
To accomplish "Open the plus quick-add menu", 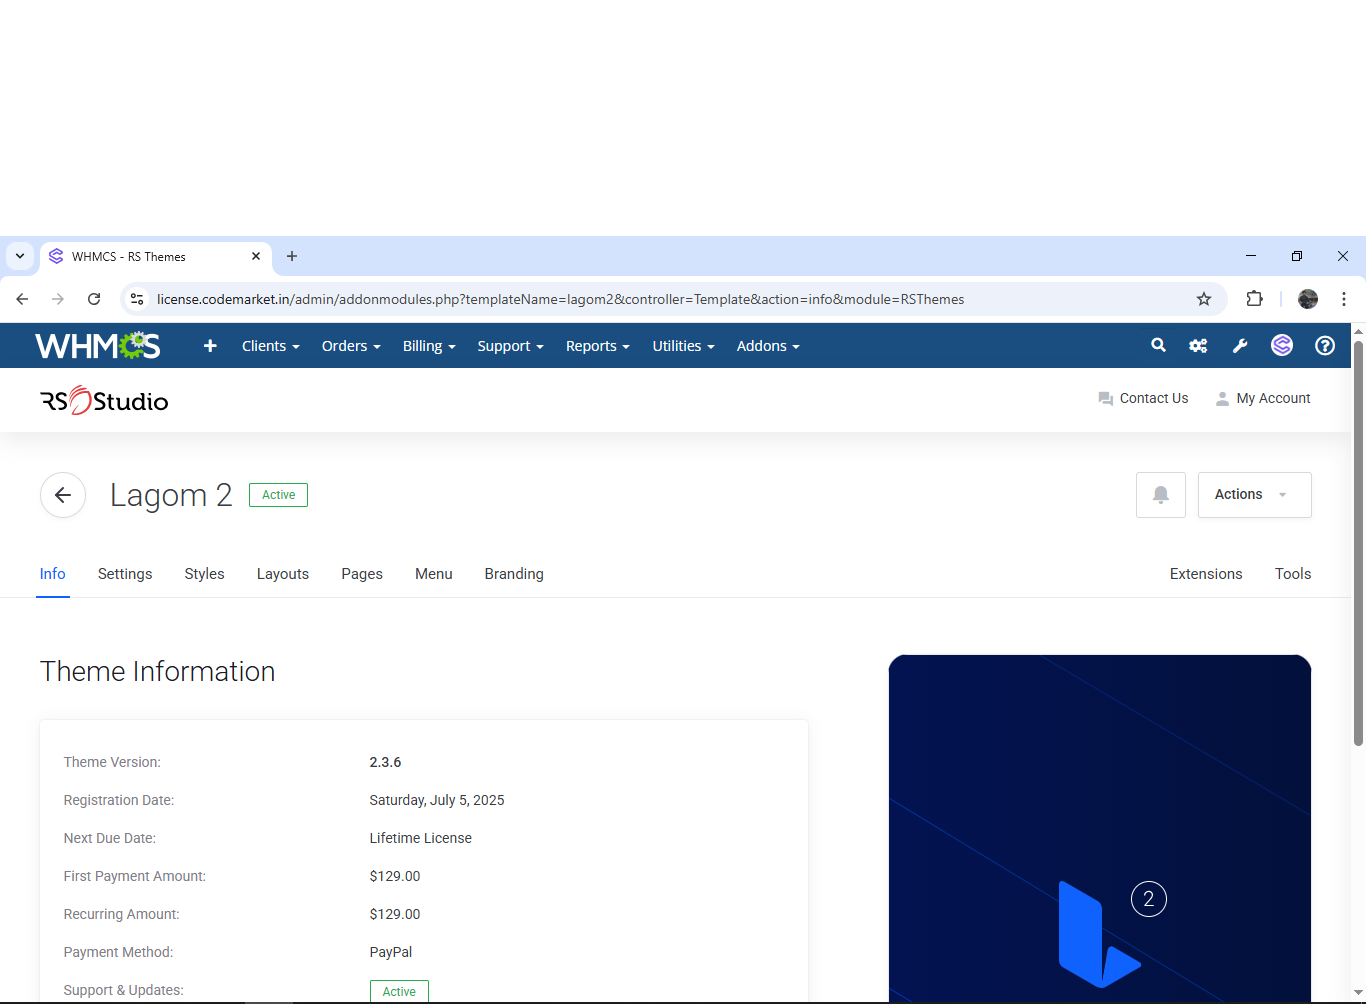I will (x=210, y=346).
